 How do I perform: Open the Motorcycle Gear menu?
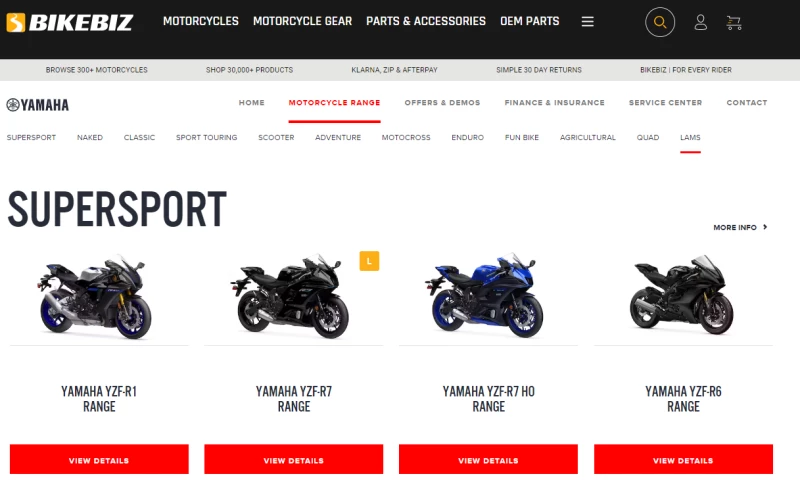[303, 21]
